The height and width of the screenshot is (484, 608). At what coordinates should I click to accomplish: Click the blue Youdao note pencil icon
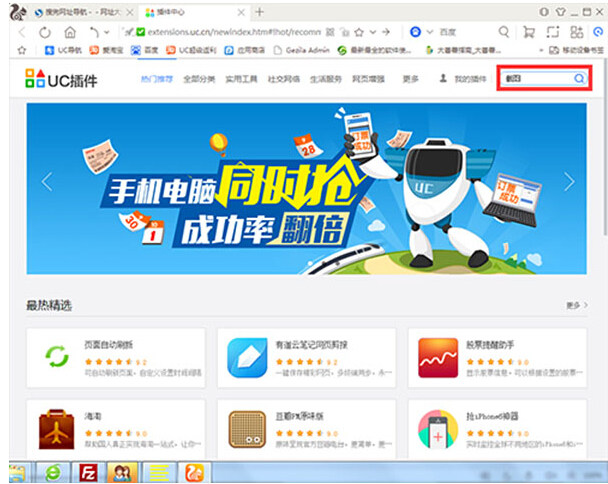pyautogui.click(x=247, y=358)
